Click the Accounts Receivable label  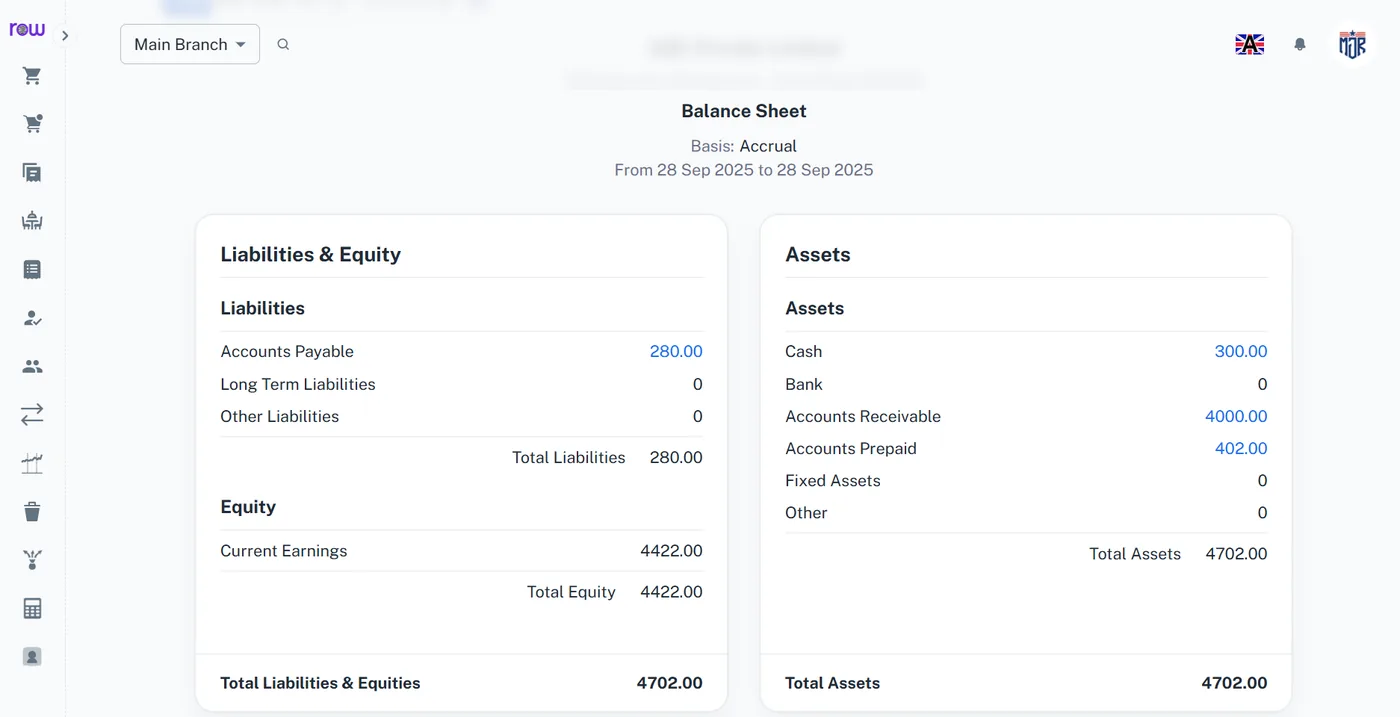863,416
